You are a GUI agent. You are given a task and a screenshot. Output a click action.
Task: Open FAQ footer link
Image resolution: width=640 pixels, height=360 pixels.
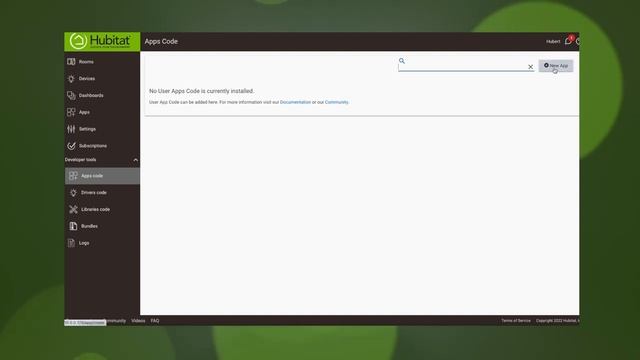155,321
